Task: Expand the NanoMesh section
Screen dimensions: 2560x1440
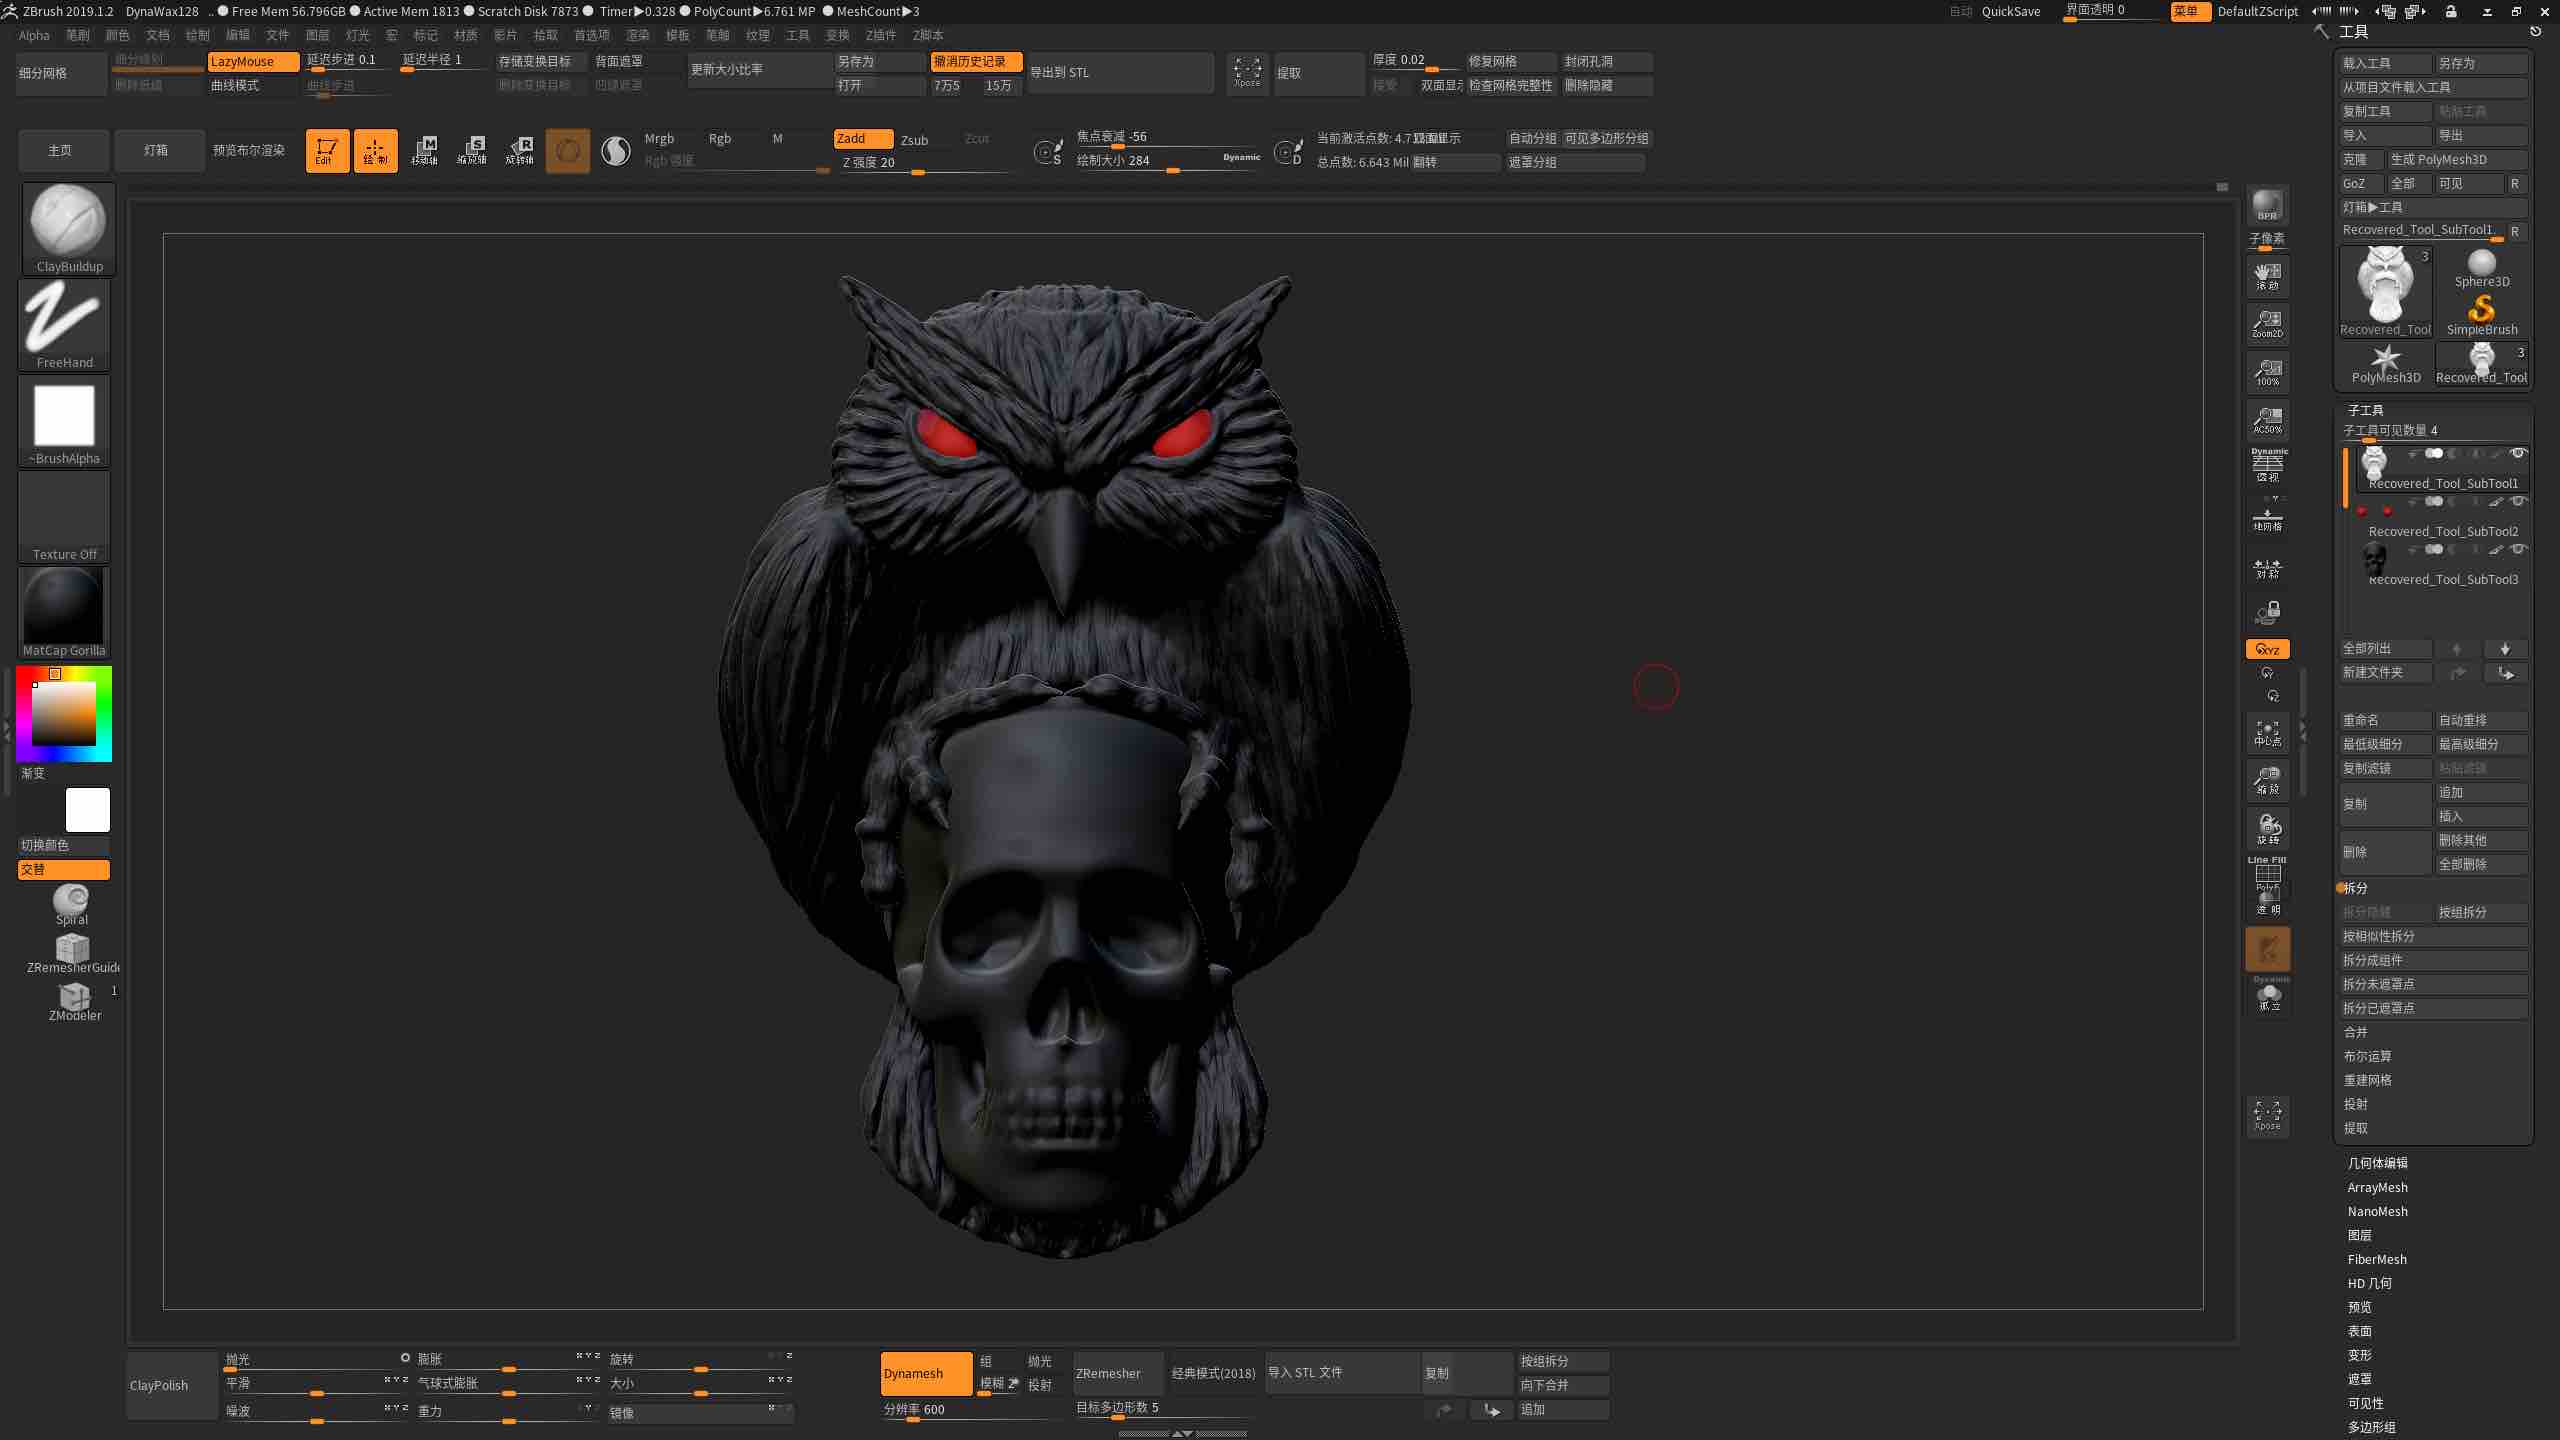Action: click(2377, 1211)
